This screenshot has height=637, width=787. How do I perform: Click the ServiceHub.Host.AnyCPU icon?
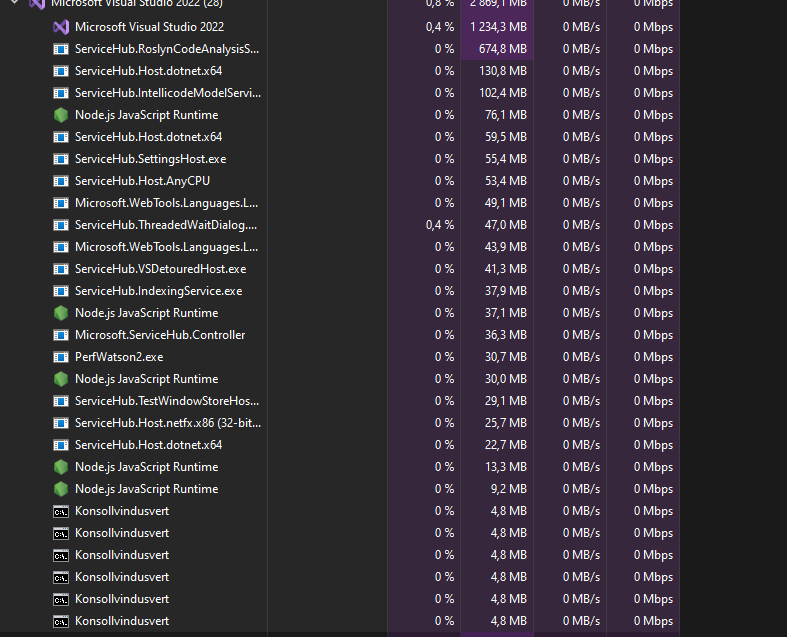click(61, 181)
